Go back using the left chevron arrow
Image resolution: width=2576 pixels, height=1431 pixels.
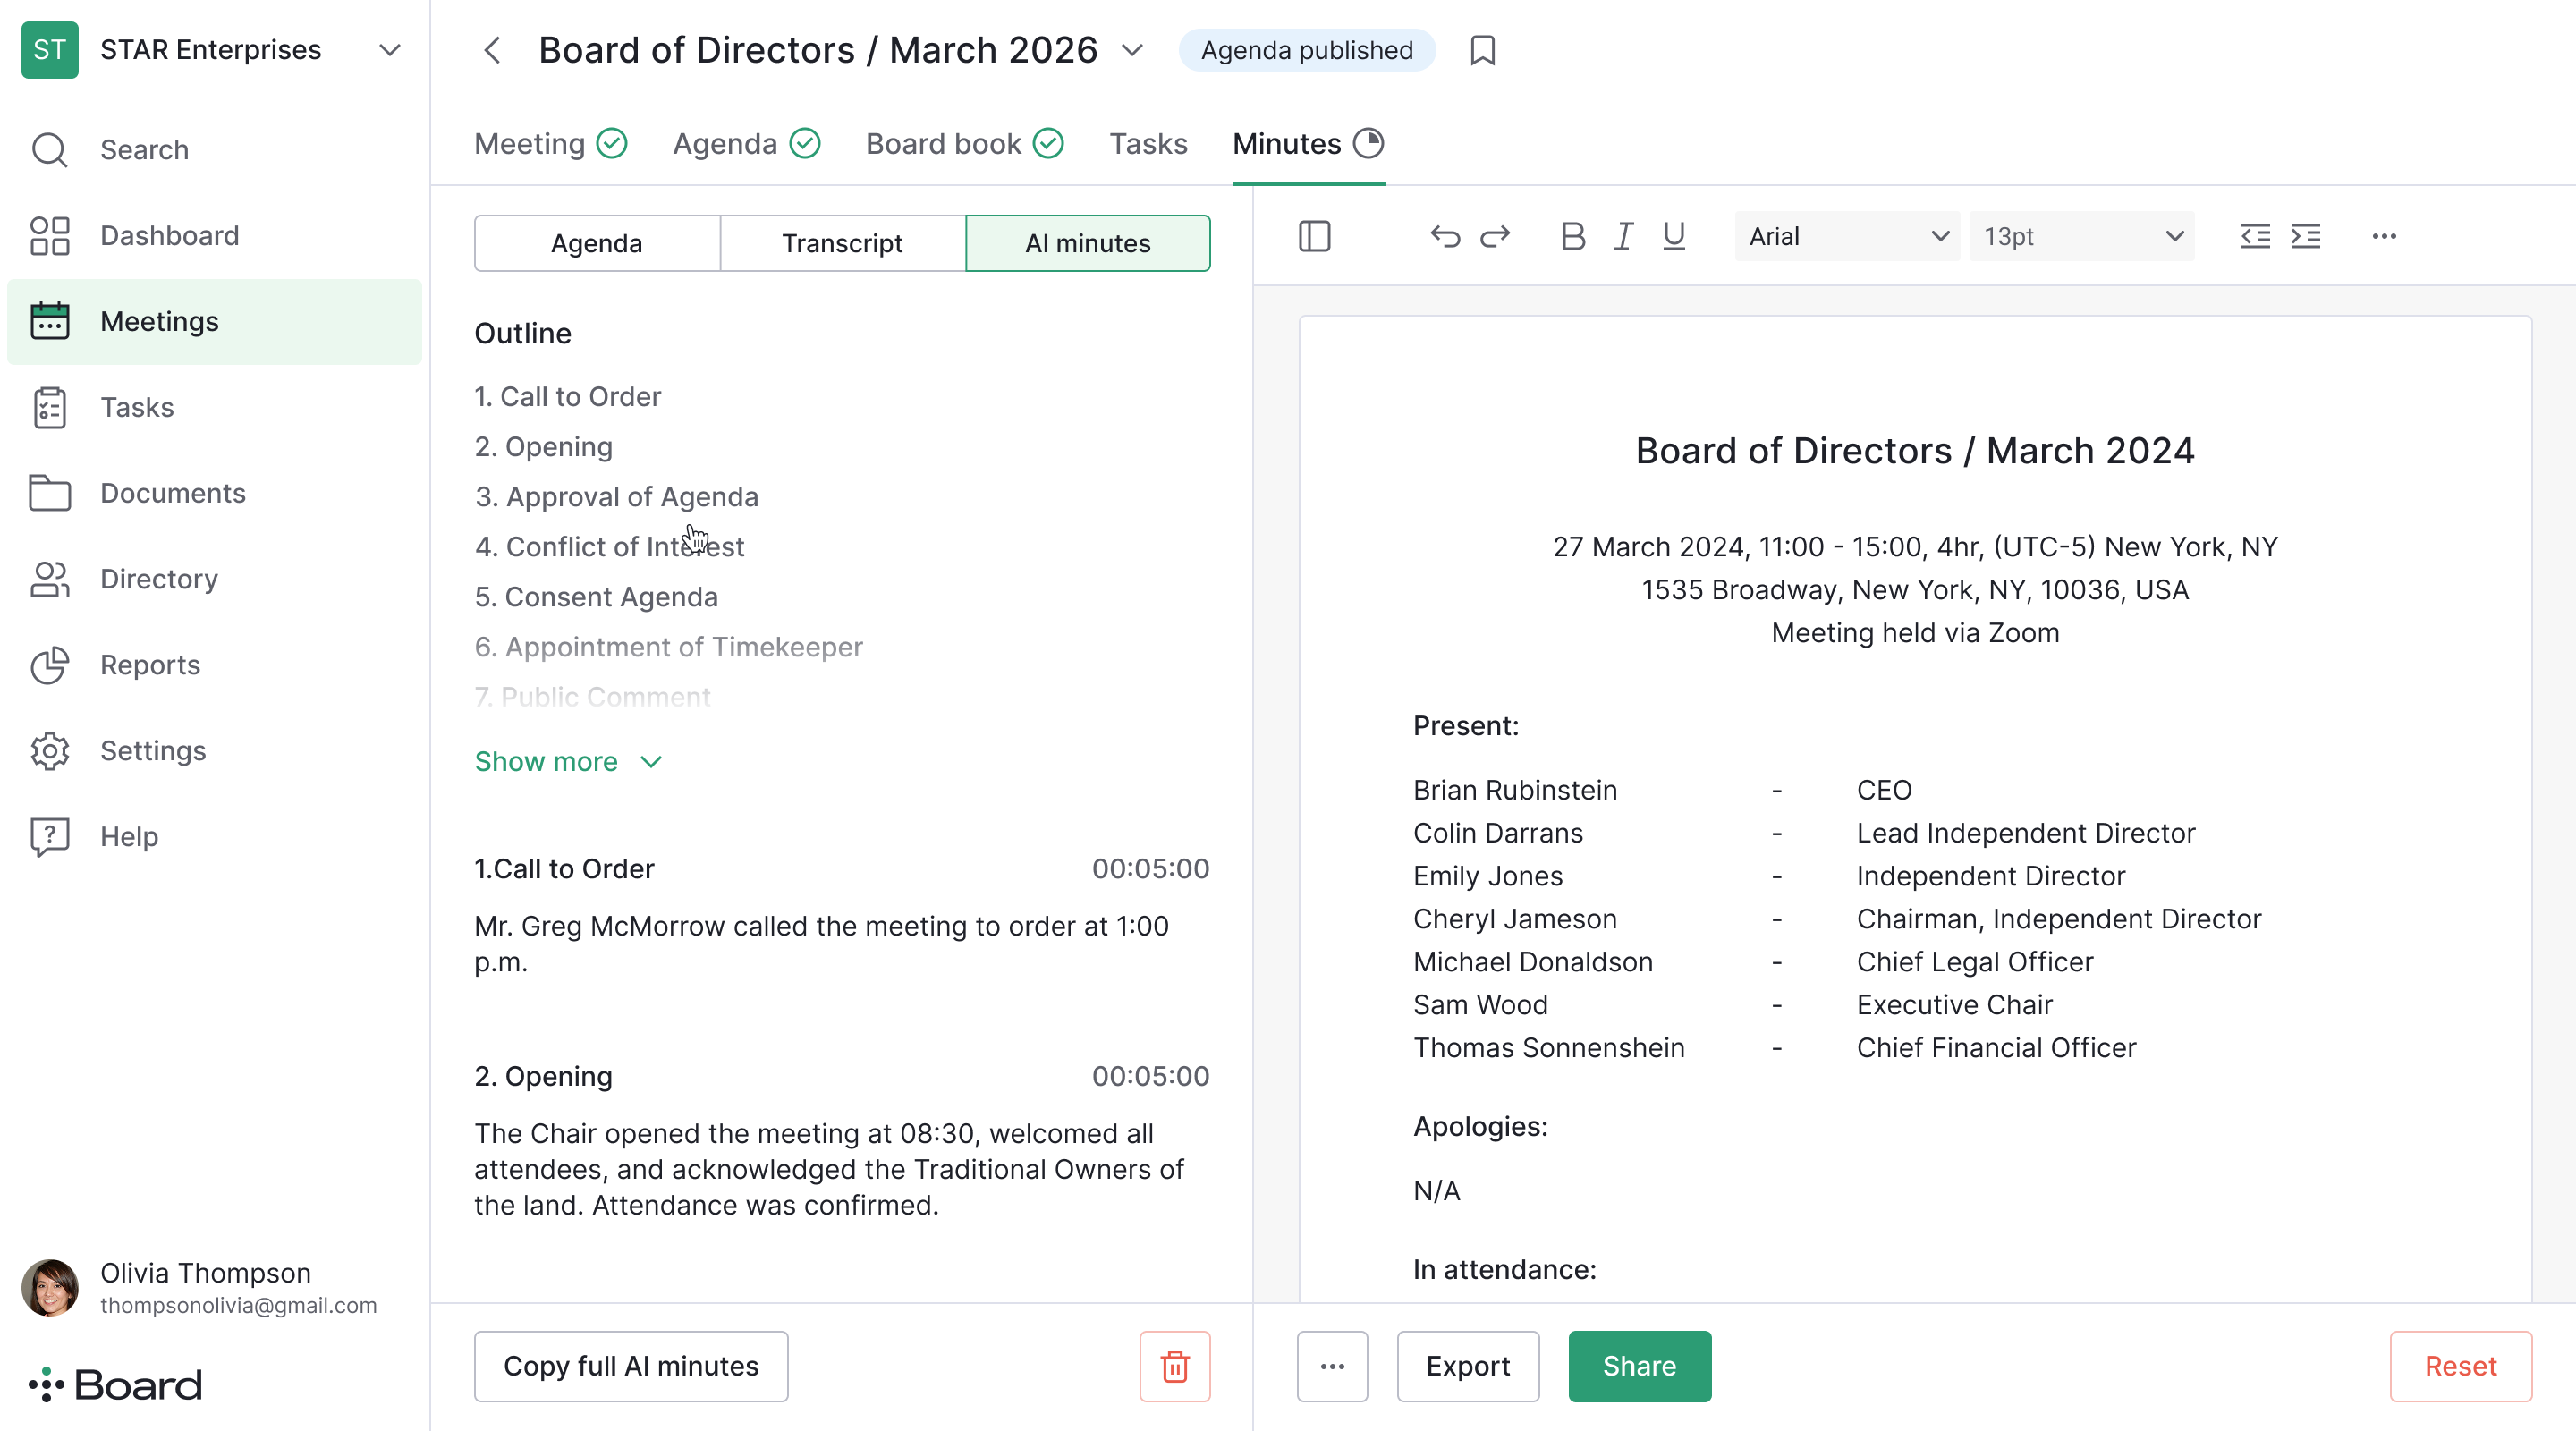[492, 50]
